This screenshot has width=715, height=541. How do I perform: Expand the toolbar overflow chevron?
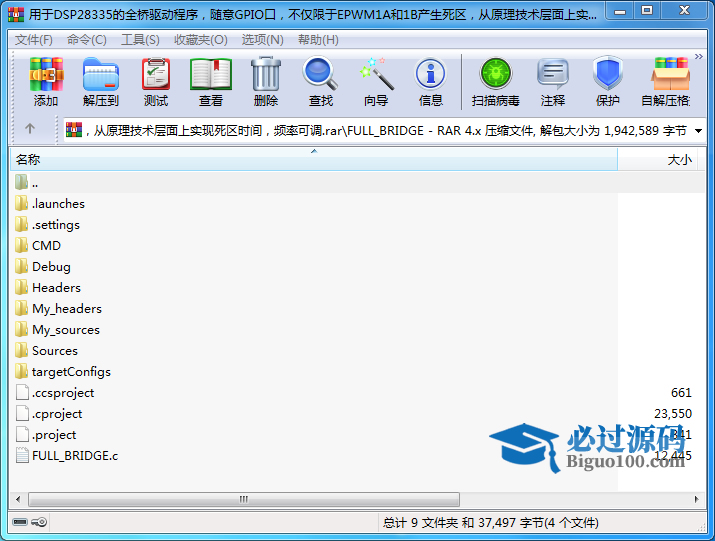point(699,57)
